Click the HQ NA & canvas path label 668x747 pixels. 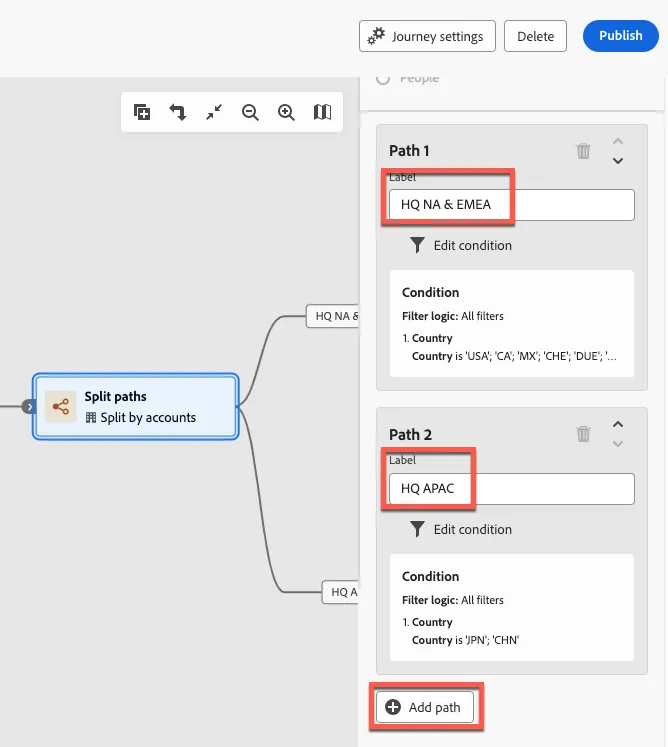[x=333, y=316]
